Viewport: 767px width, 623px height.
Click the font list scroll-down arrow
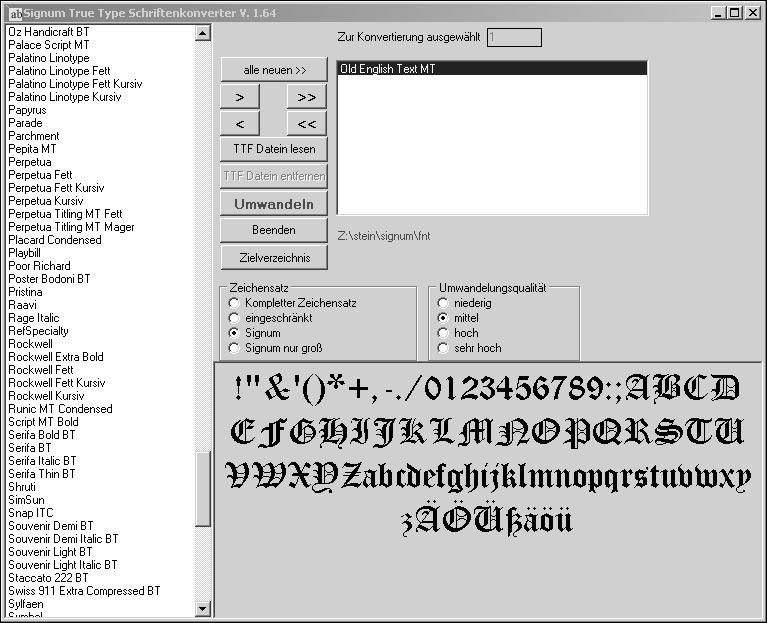click(203, 608)
